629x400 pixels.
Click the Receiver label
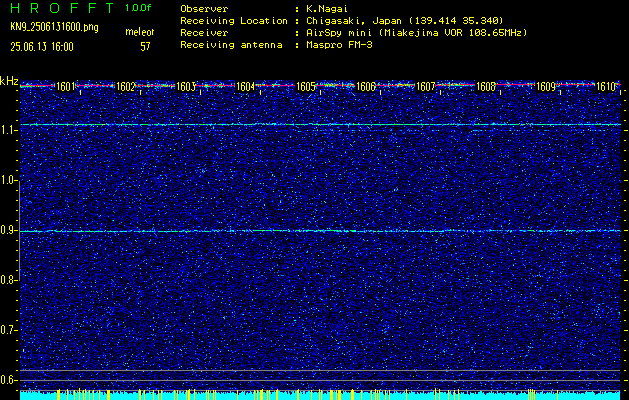(x=204, y=32)
